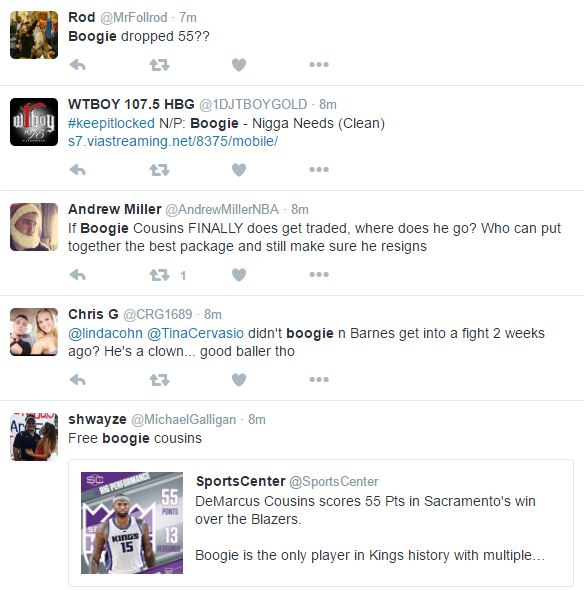Open more options on WTBOY tweet
Viewport: 584px width, 590px height.
(x=319, y=170)
